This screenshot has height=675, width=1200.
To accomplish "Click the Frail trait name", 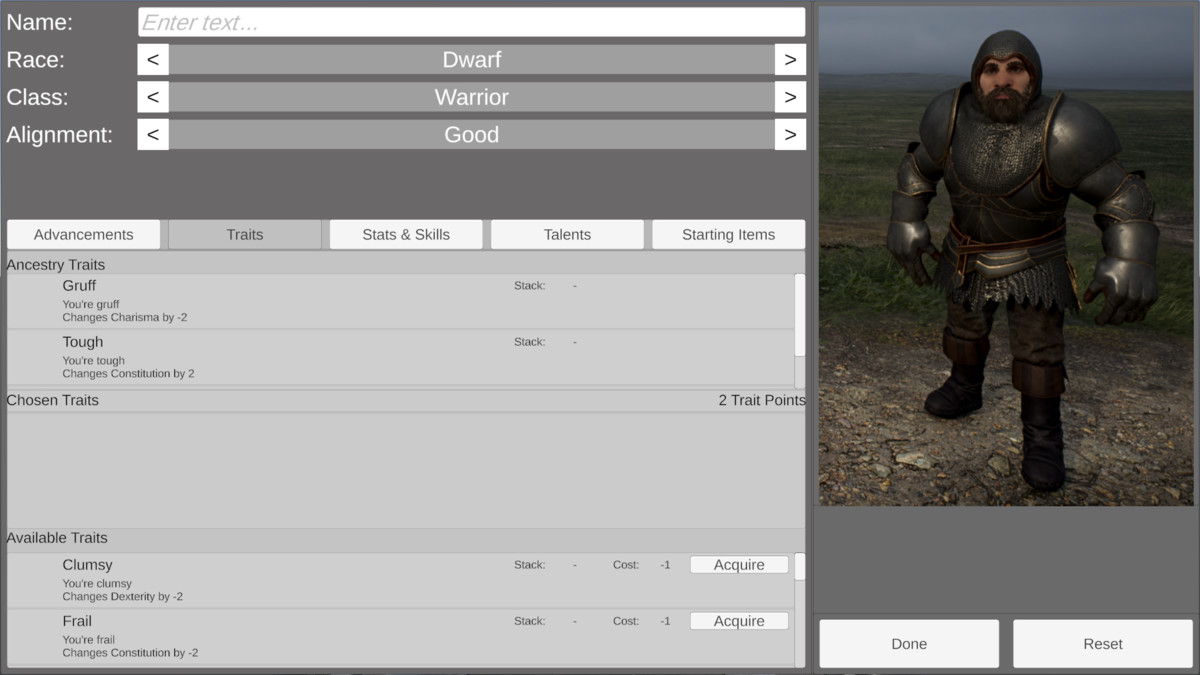I will click(x=77, y=621).
